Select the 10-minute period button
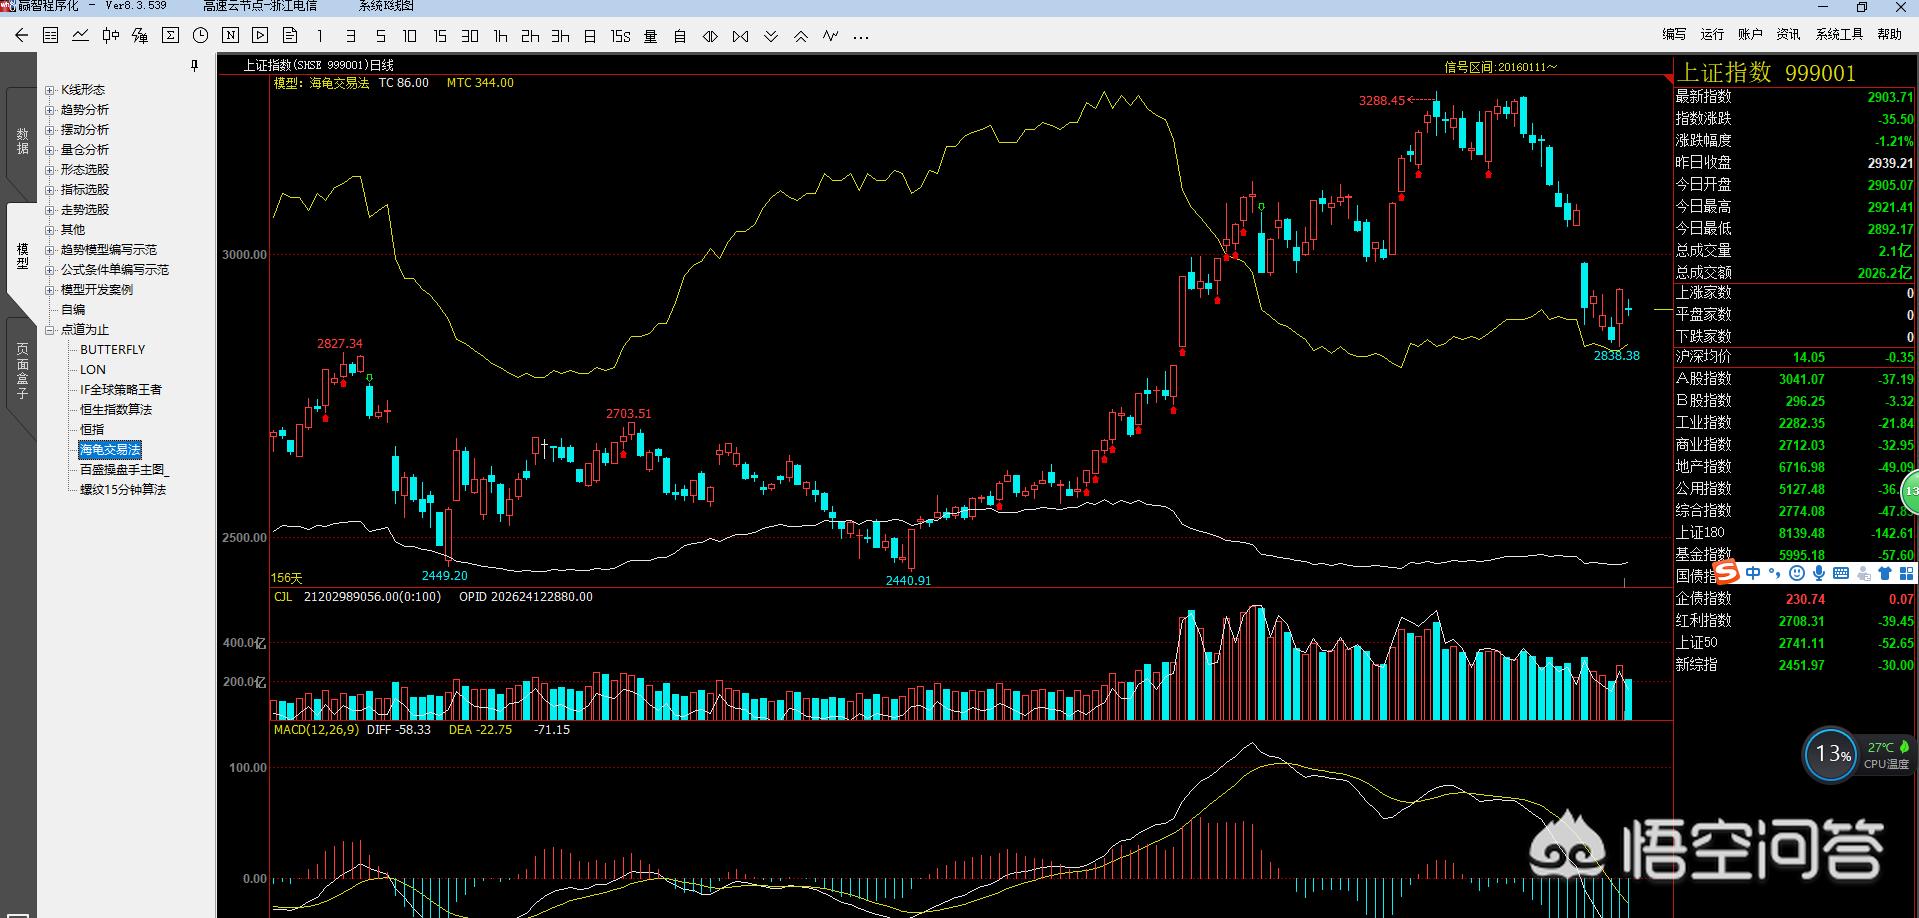Screen dimensions: 1919x918 click(410, 36)
